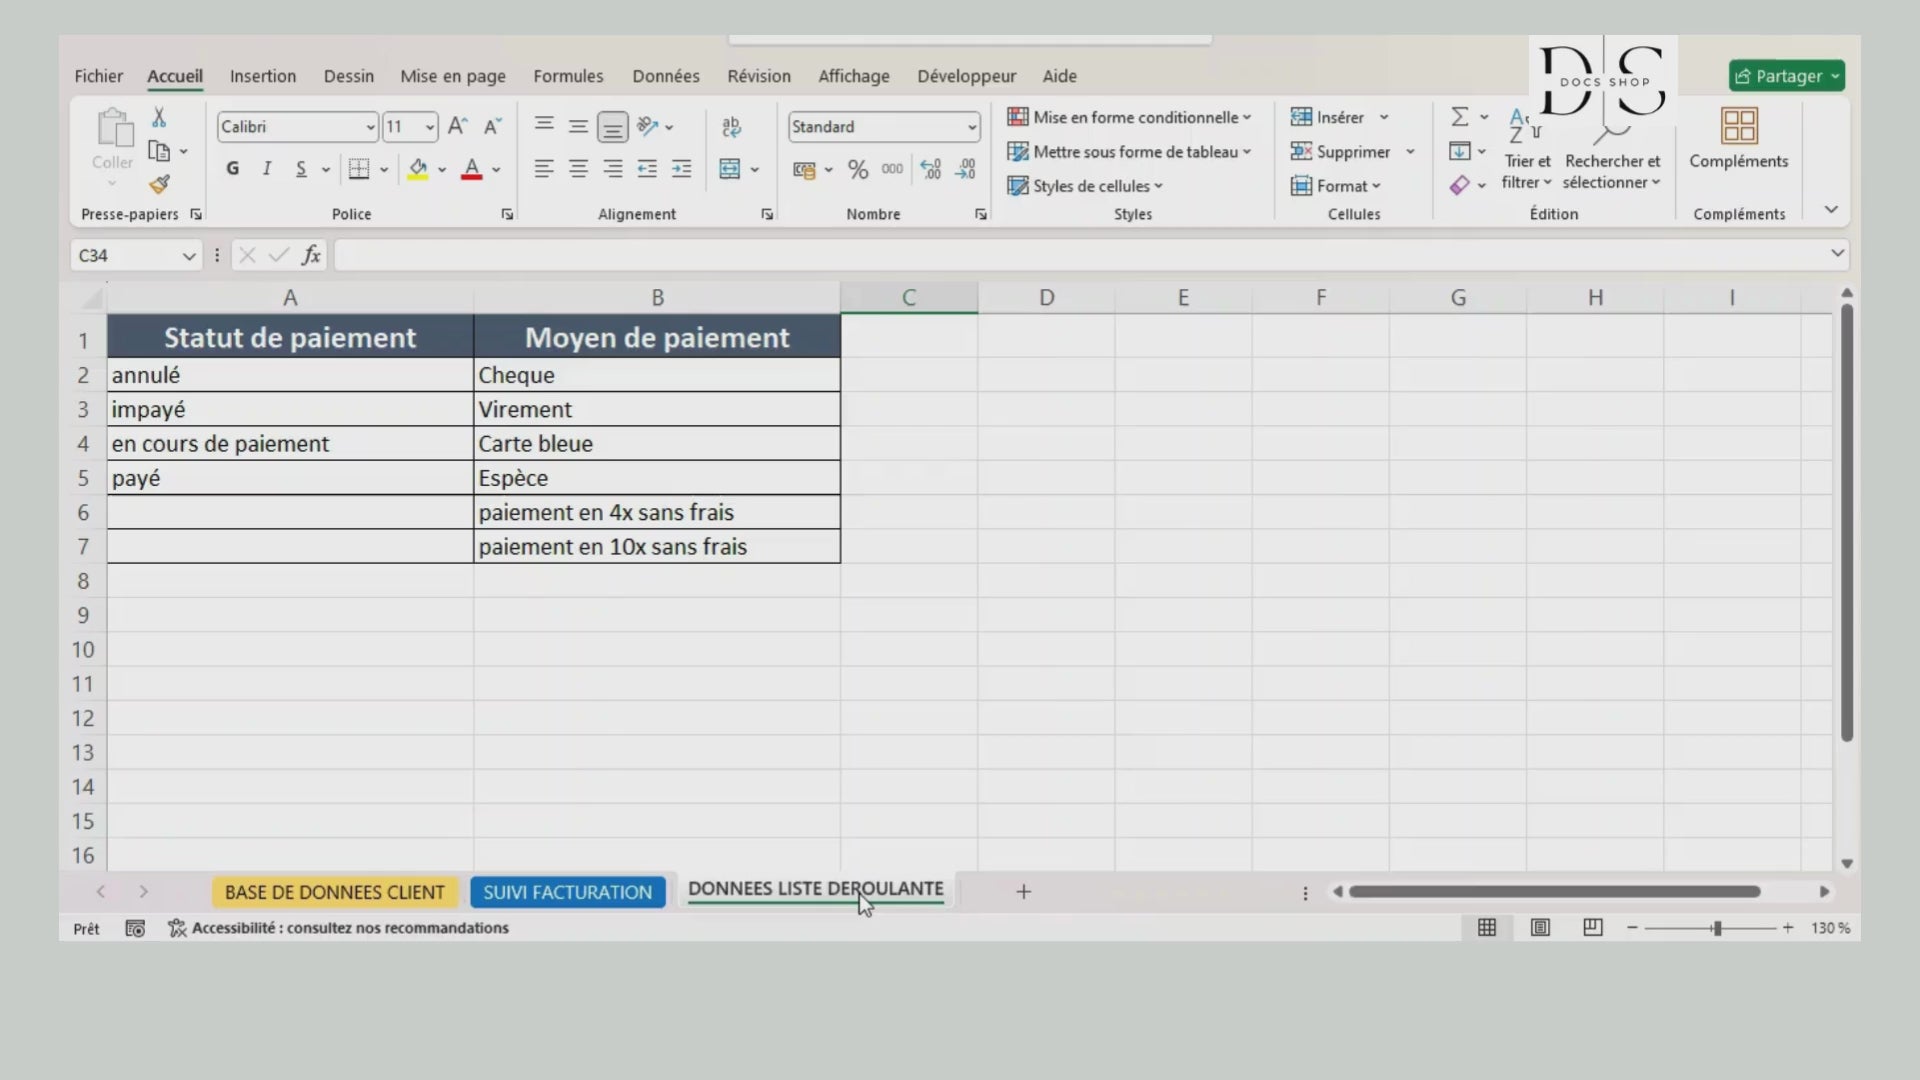1920x1080 pixels.
Task: Click the Partager share button
Action: point(1785,76)
